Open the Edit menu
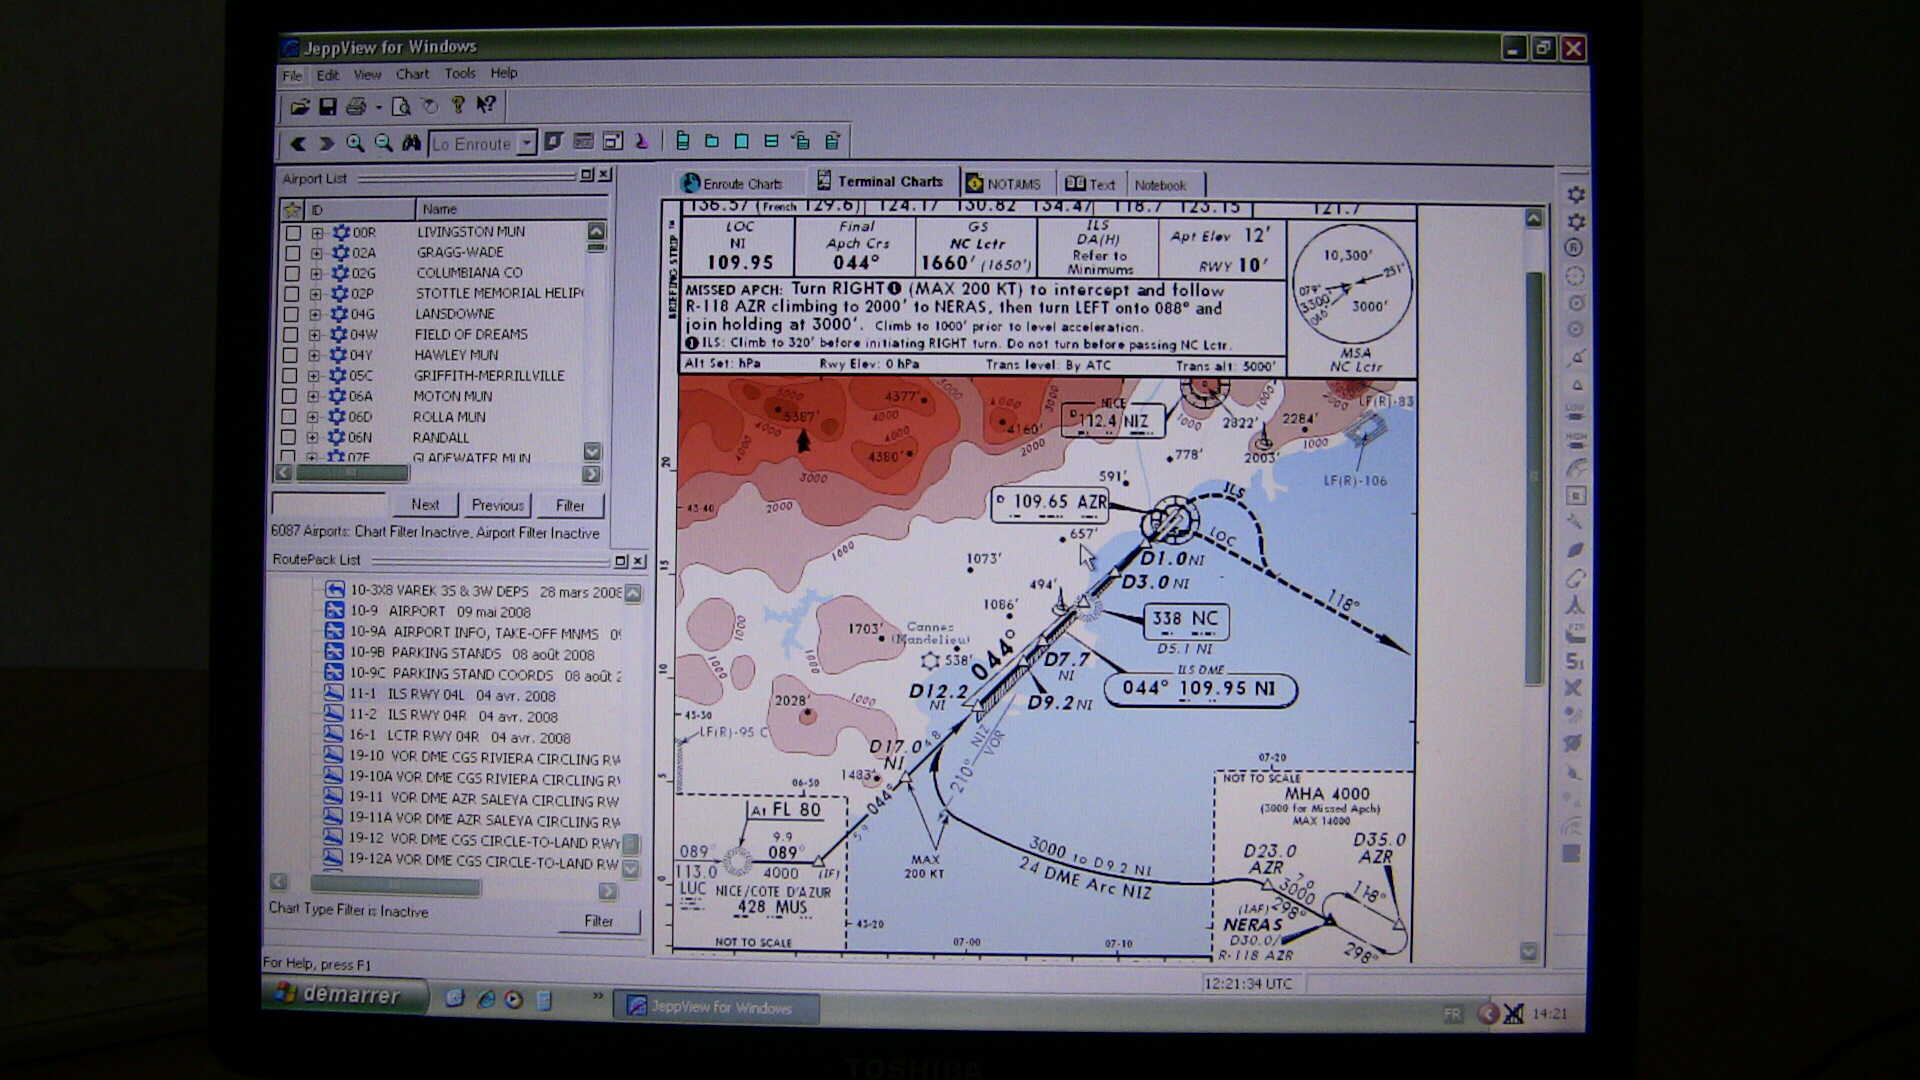 (x=327, y=75)
